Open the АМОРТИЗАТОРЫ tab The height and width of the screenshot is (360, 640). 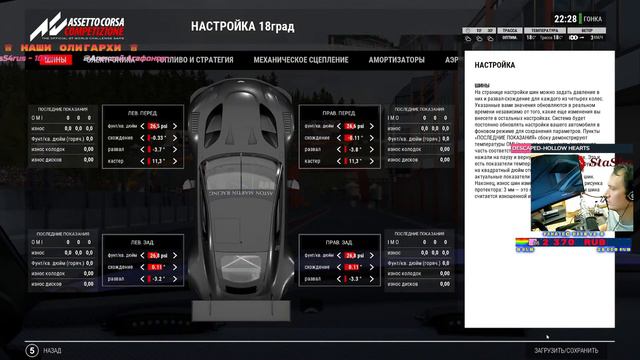point(396,60)
